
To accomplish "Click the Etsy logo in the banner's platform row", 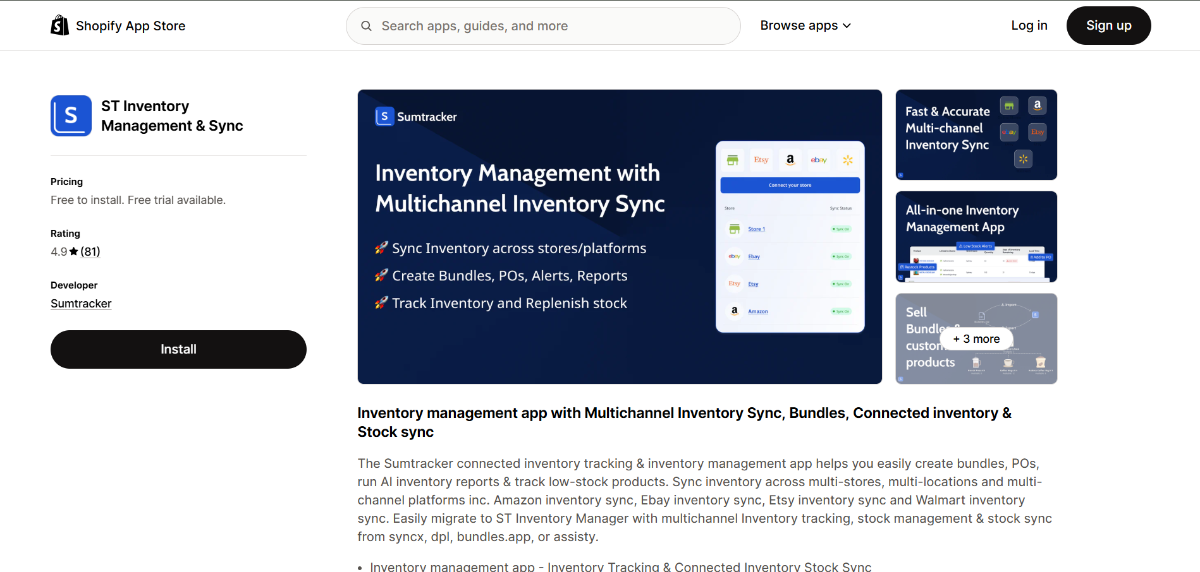I will point(761,160).
